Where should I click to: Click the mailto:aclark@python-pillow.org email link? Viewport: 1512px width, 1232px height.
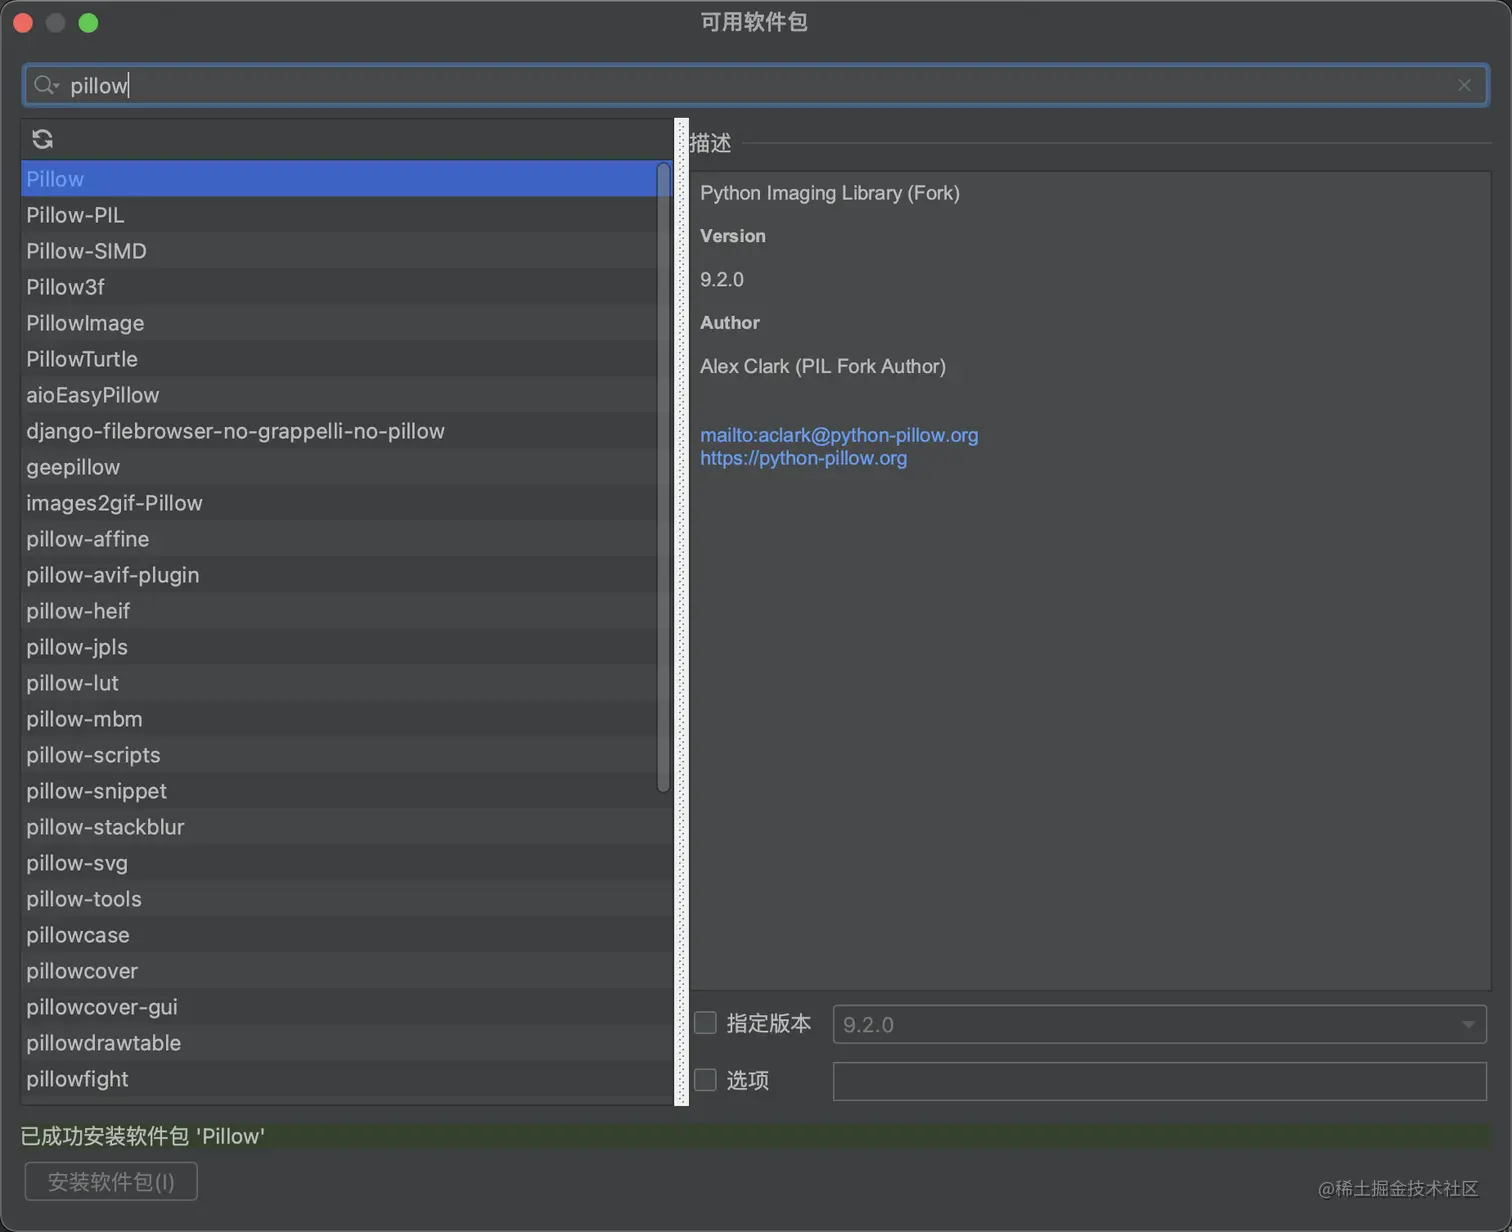tap(839, 435)
